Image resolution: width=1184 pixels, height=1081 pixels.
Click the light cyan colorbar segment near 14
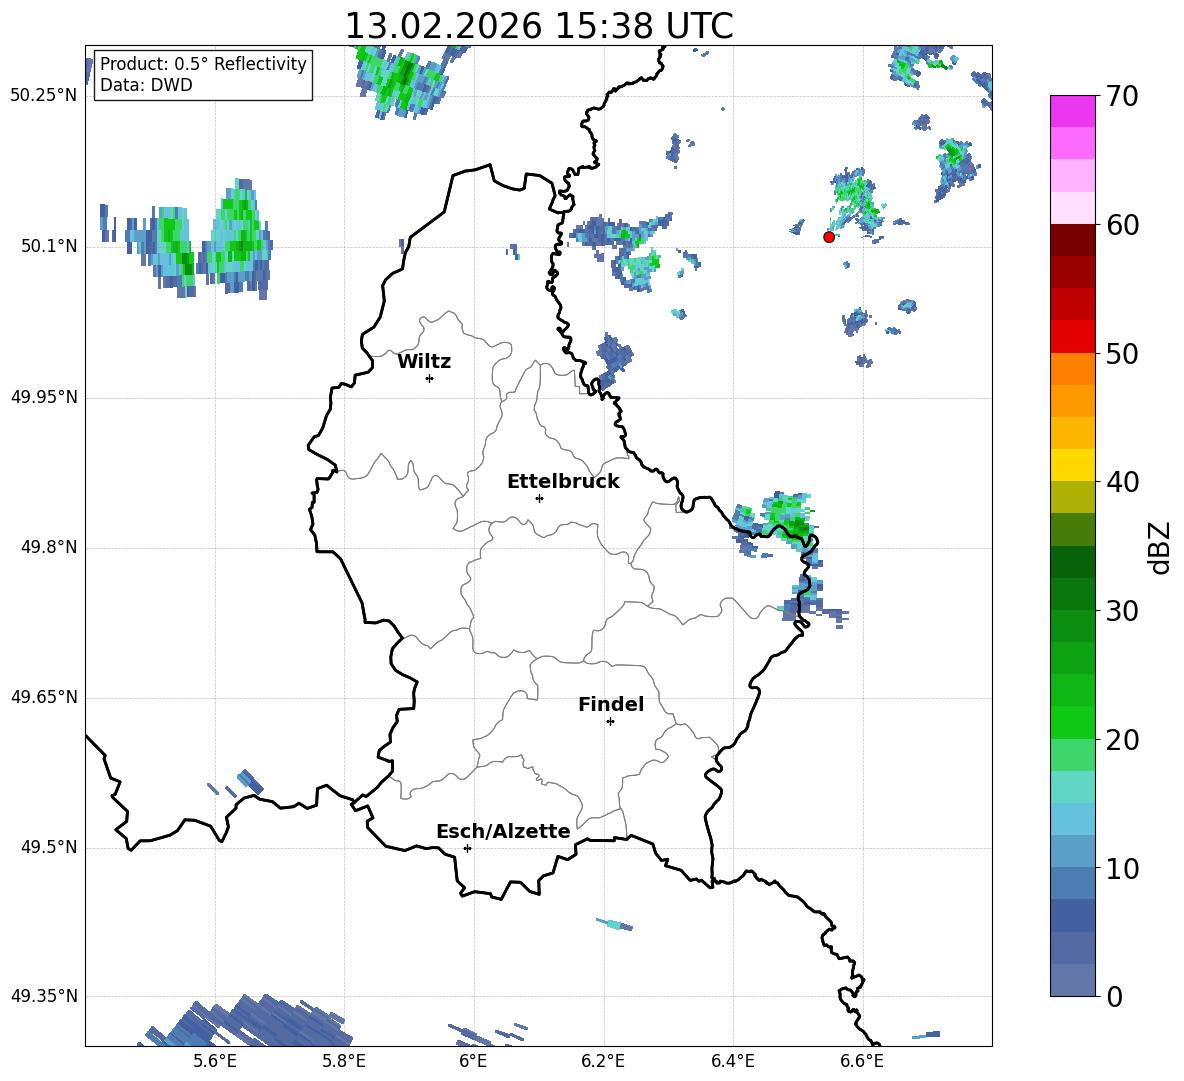pyautogui.click(x=1072, y=819)
